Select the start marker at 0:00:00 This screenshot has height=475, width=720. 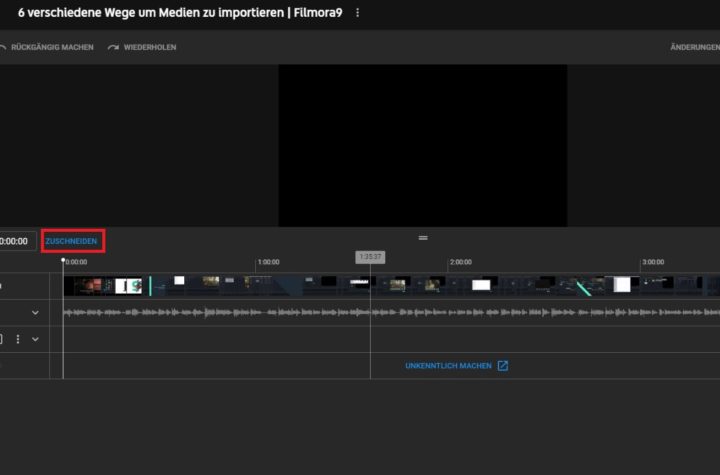click(x=63, y=260)
